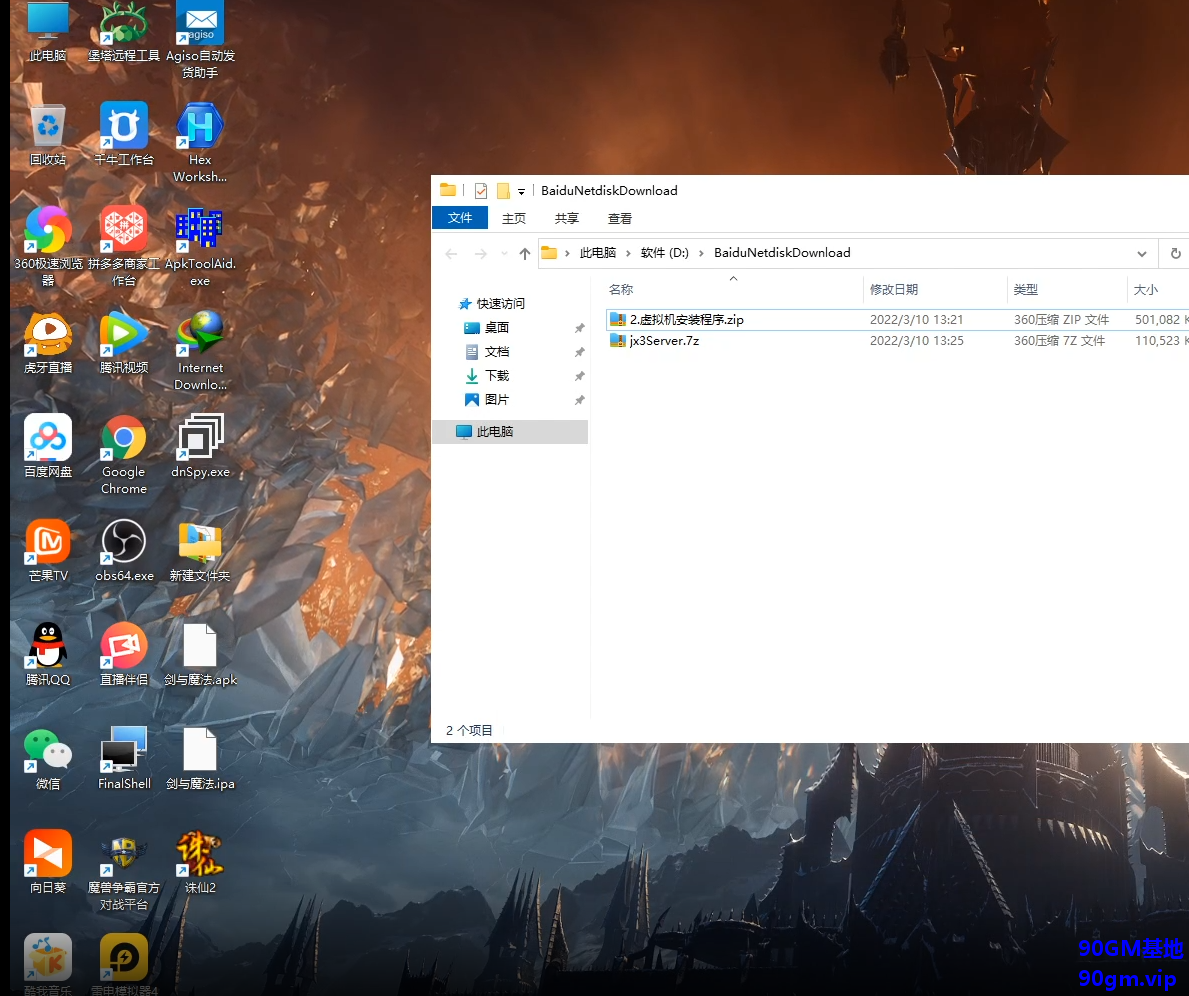Select ApkToolAid.exe desktop icon
Image resolution: width=1189 pixels, height=996 pixels.
tap(200, 247)
